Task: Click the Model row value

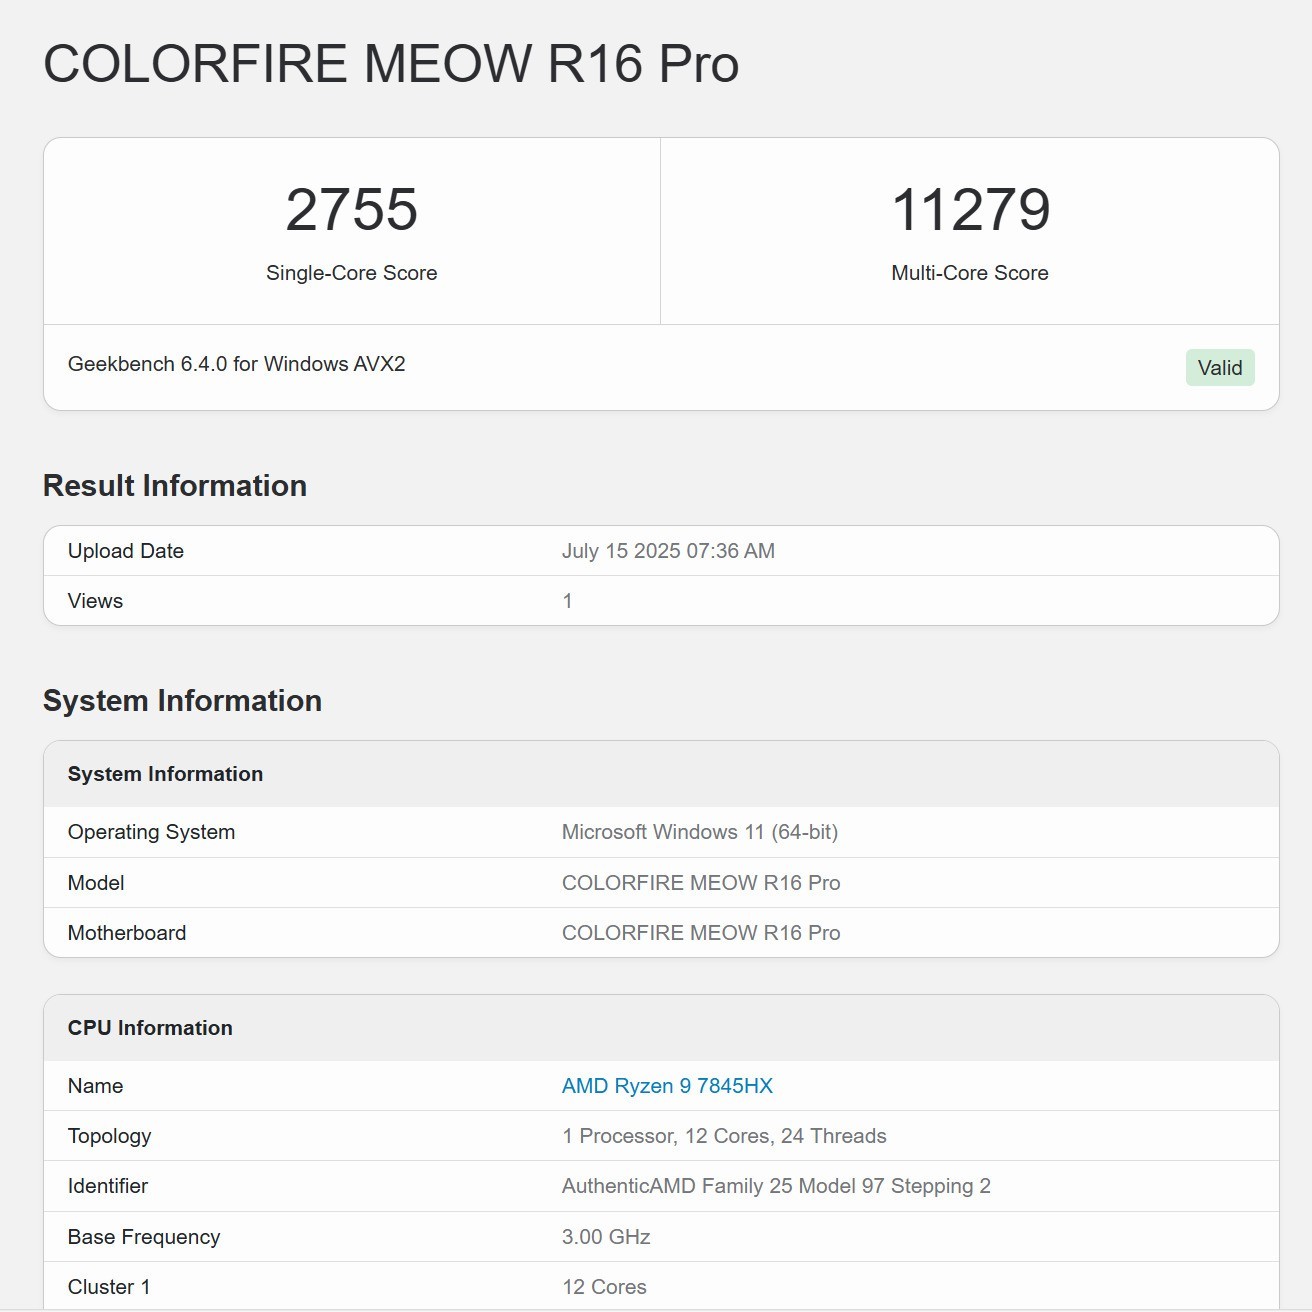Action: pyautogui.click(x=700, y=883)
